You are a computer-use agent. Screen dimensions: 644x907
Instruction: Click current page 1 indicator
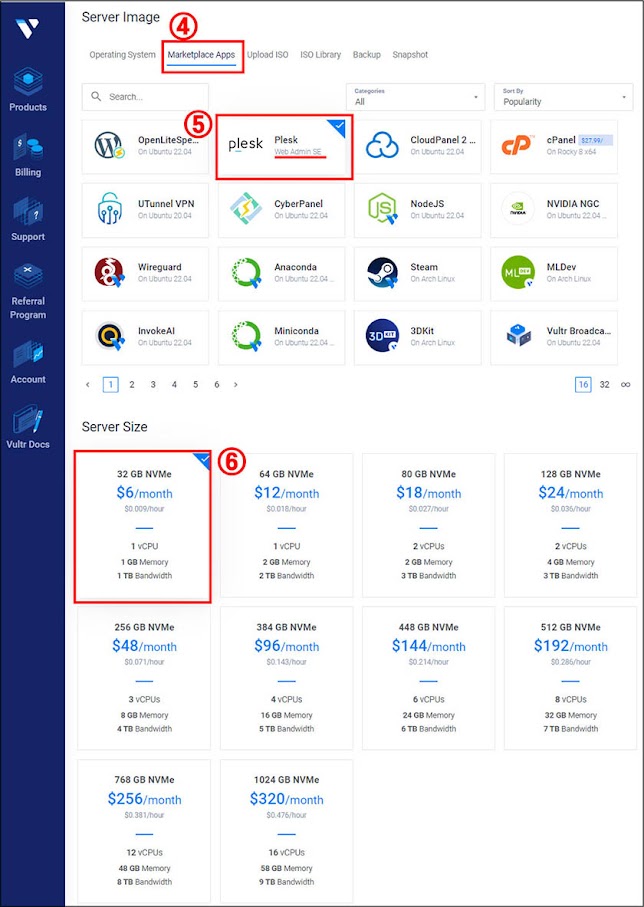pyautogui.click(x=111, y=385)
